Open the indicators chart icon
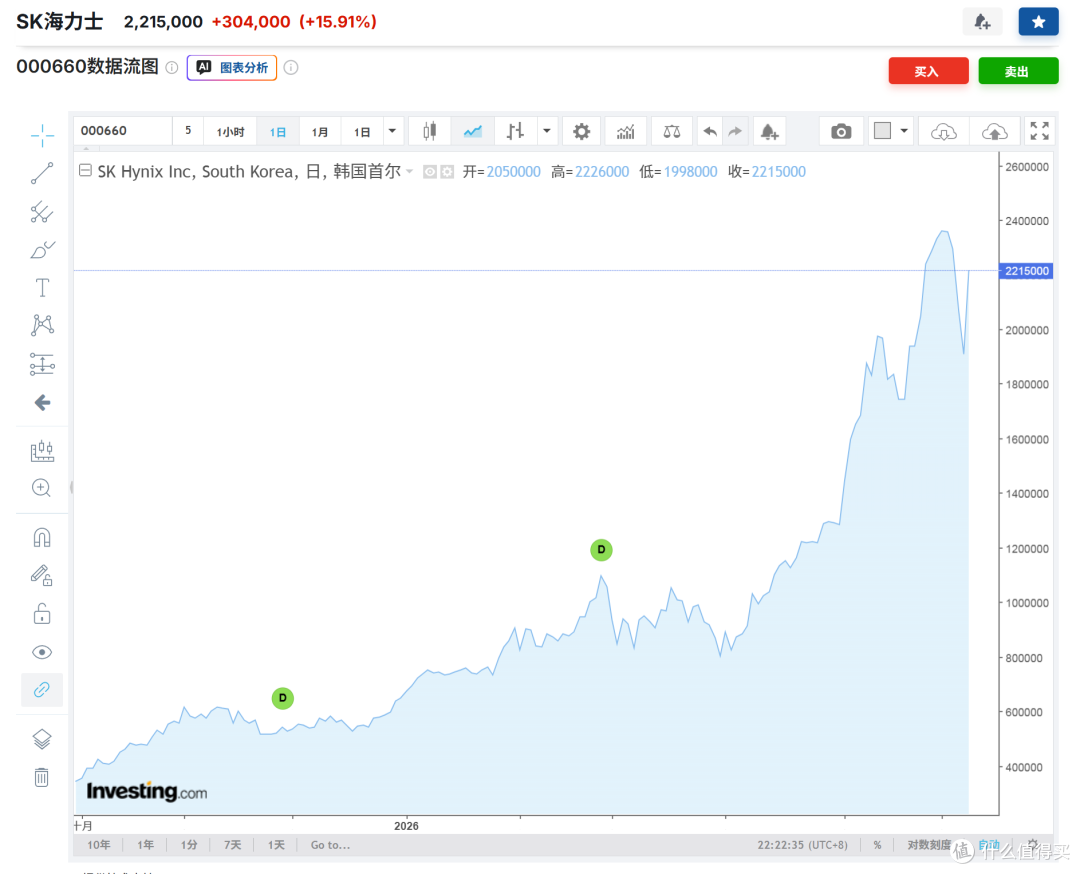The width and height of the screenshot is (1080, 874). [625, 132]
